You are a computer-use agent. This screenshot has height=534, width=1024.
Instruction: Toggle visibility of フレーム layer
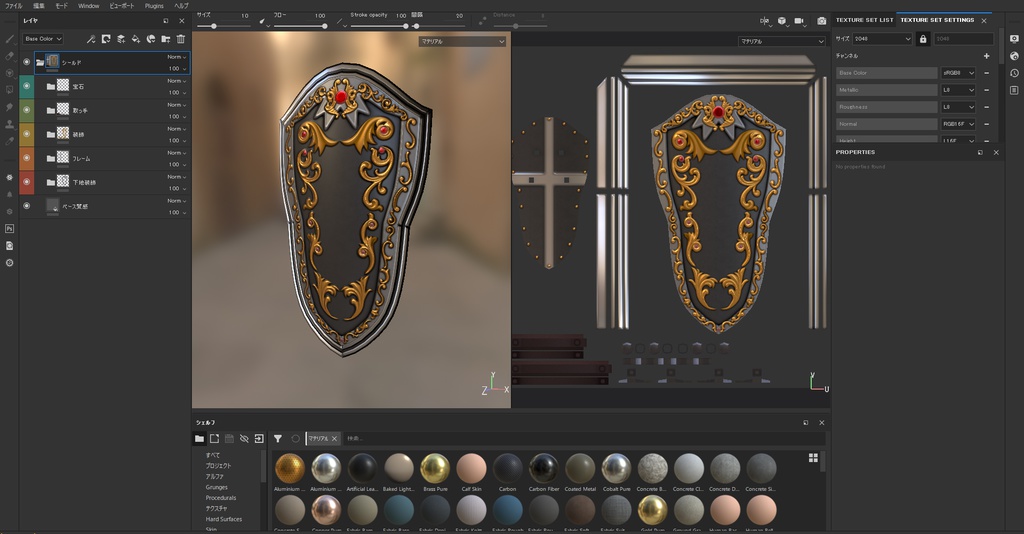(27, 158)
